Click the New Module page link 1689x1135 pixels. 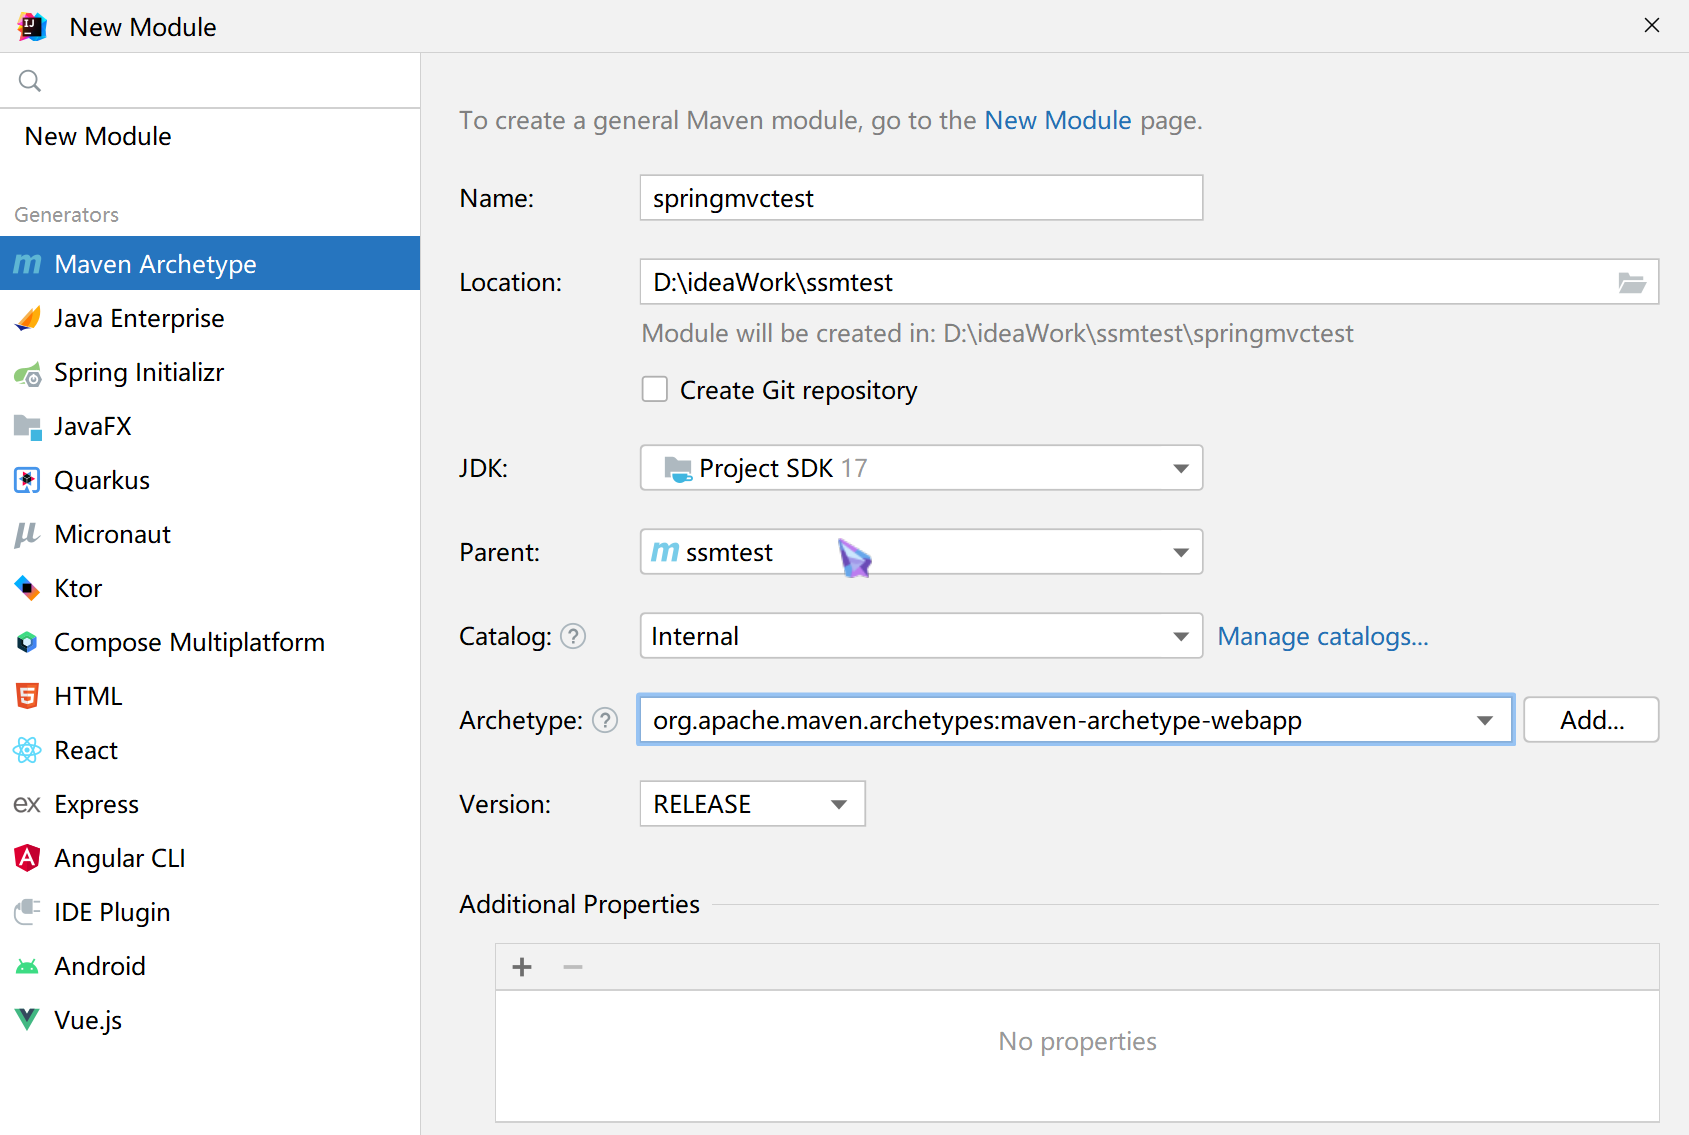click(x=1058, y=120)
